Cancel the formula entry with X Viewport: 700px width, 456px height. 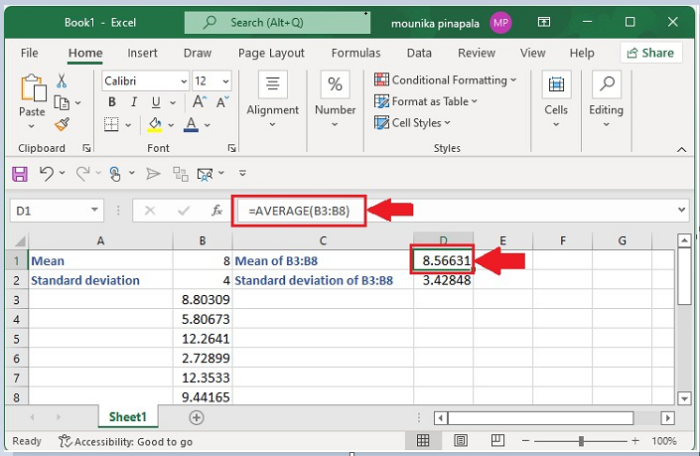pos(150,210)
